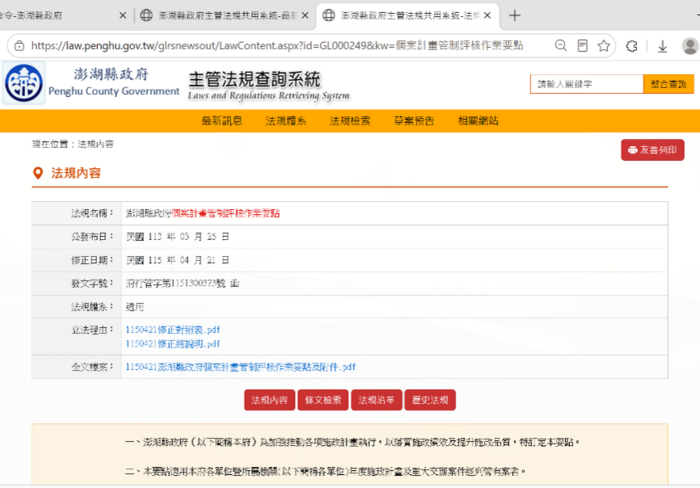
Task: Select the 歷史法規 button
Action: (430, 400)
